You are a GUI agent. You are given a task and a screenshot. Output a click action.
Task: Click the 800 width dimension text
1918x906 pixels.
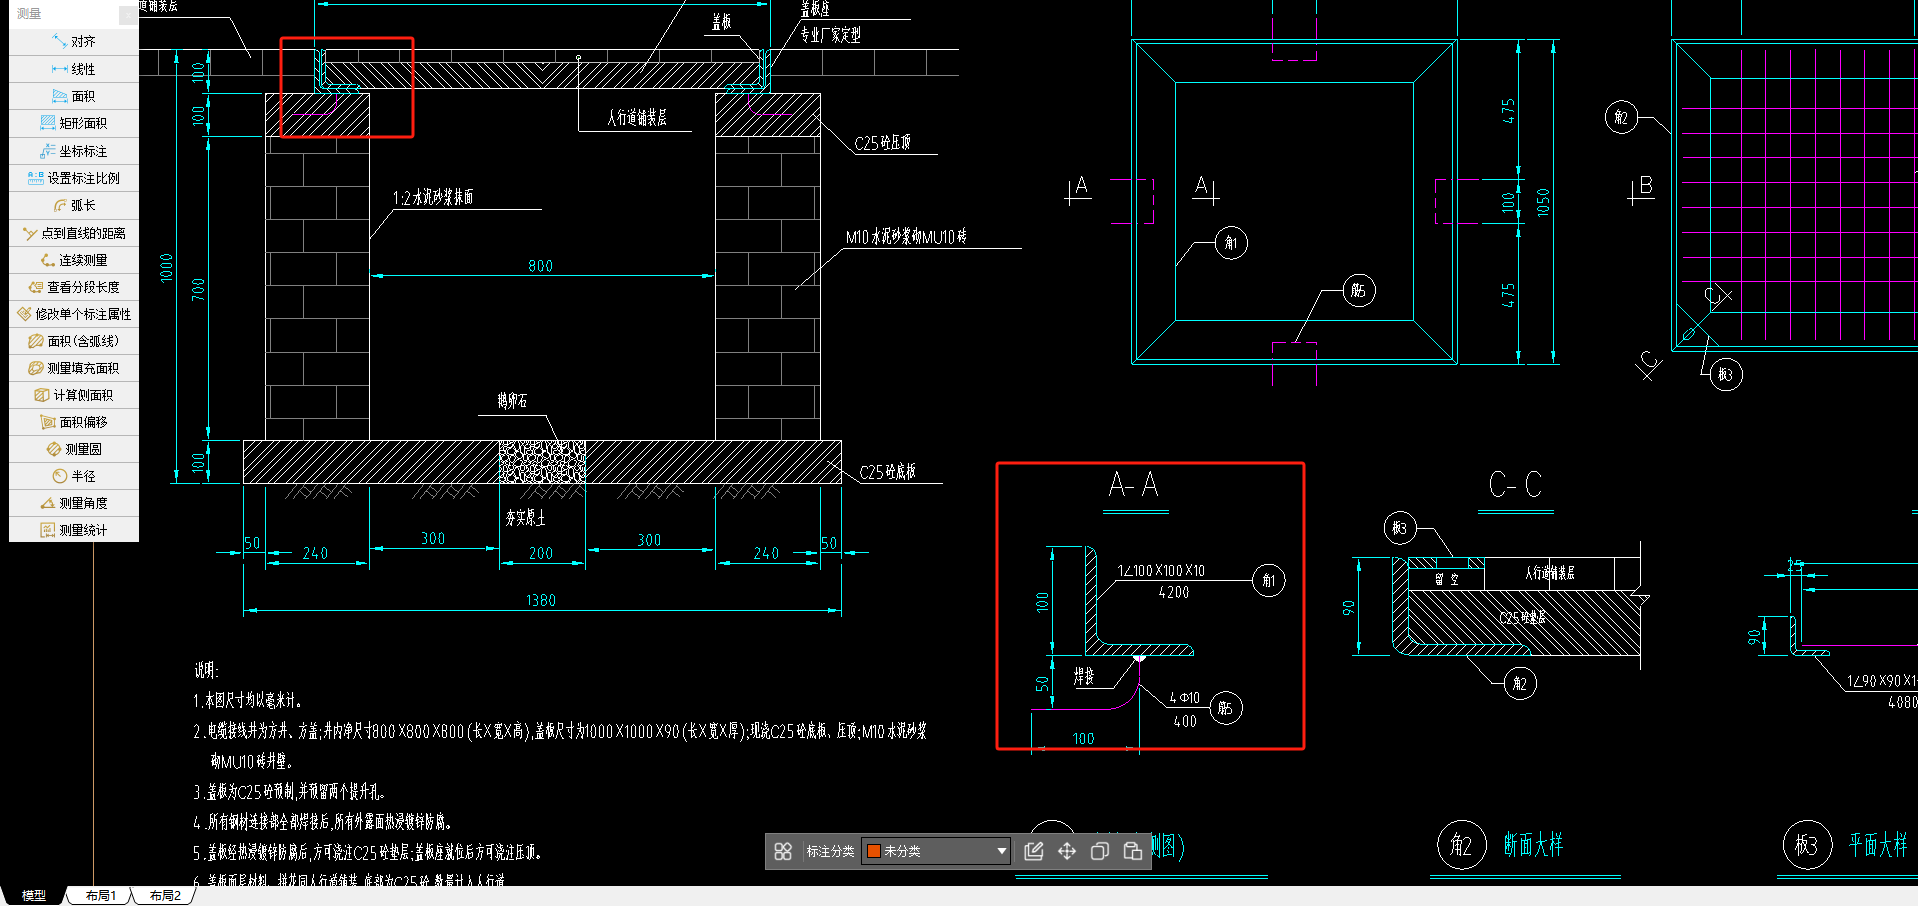pyautogui.click(x=540, y=266)
